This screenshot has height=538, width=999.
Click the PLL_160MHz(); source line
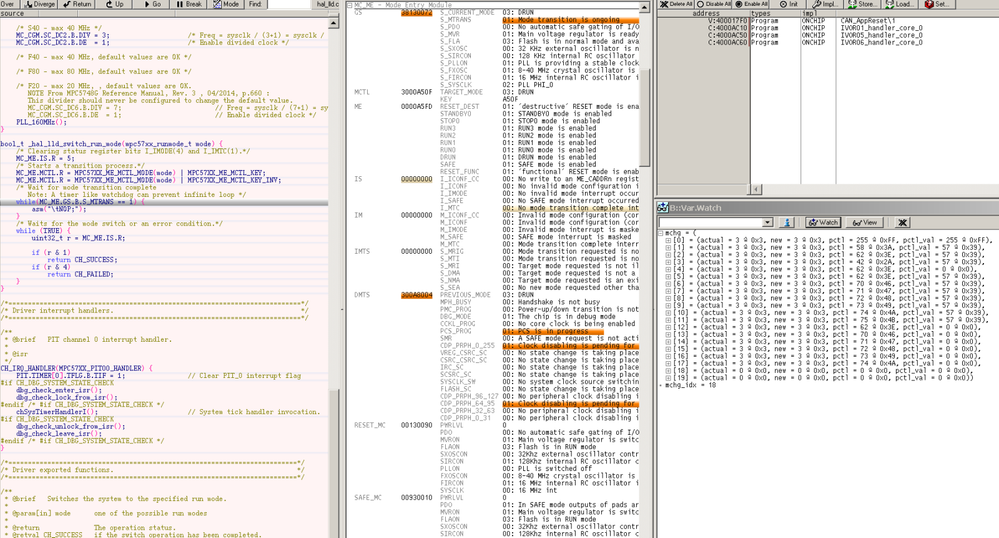41,122
